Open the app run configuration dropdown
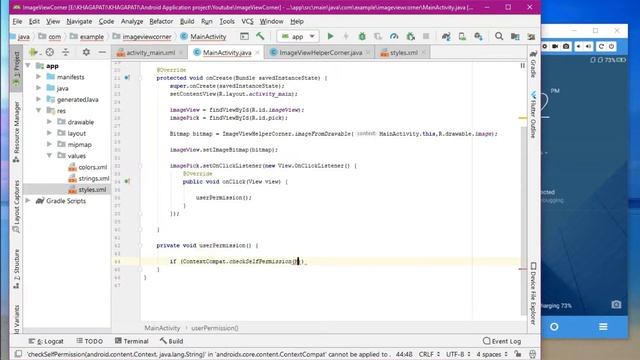The width and height of the screenshot is (640, 360). pos(298,36)
